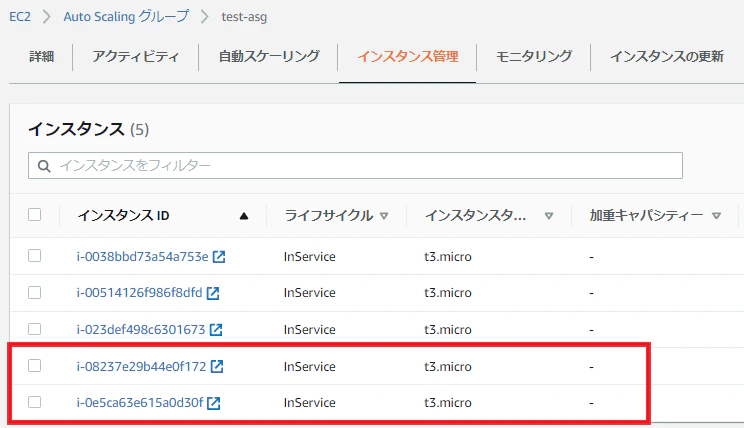
Task: Click t3.micro type of i-00514126f986f8dfd row
Action: (x=448, y=293)
